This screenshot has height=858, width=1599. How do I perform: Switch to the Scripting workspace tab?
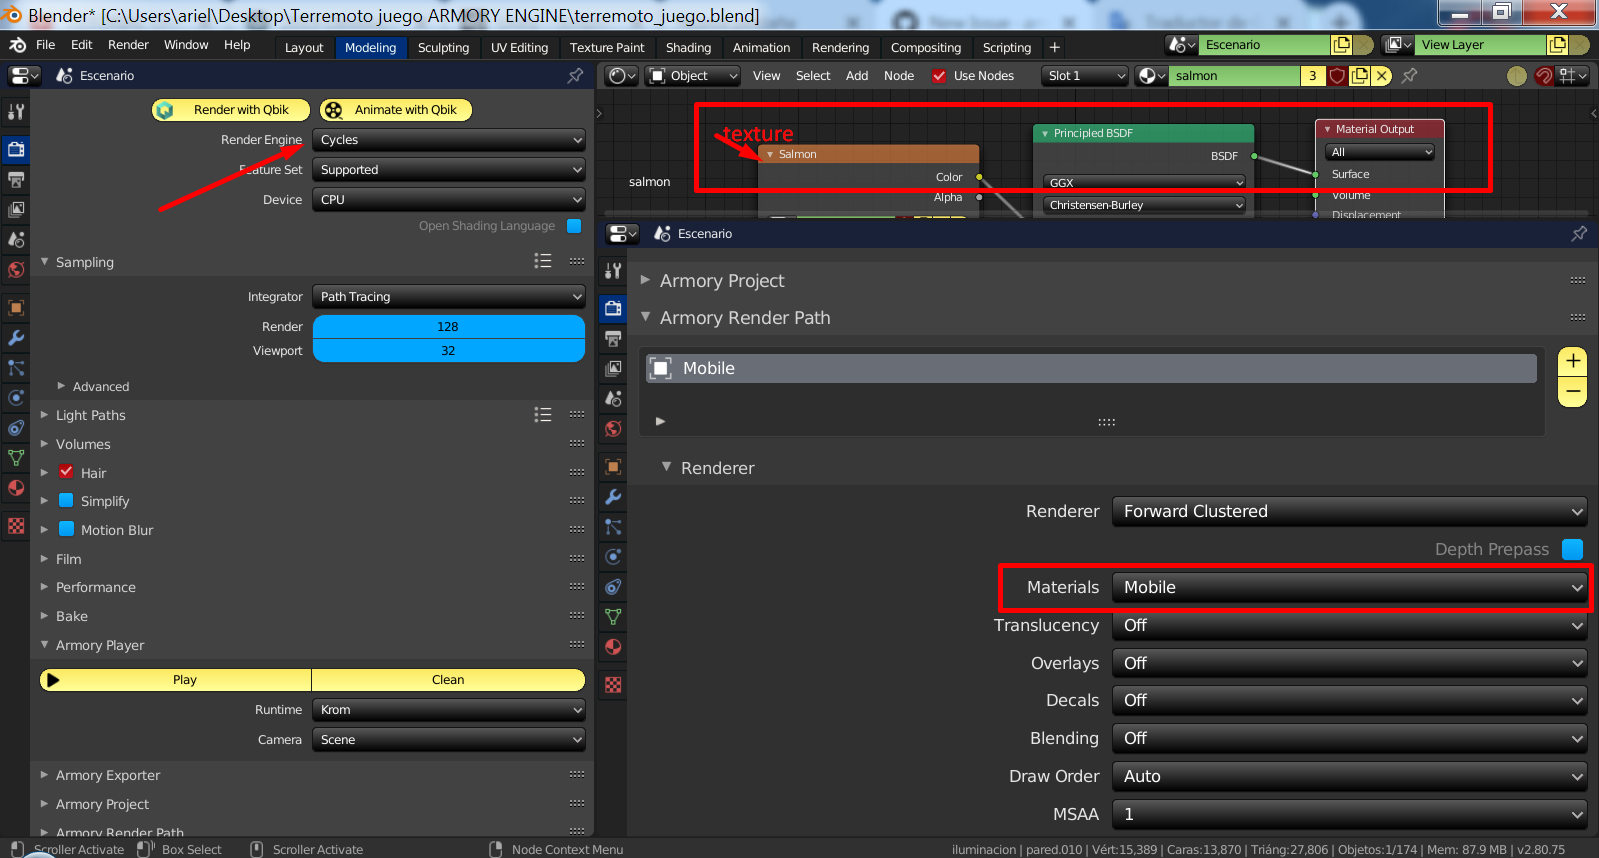pyautogui.click(x=1006, y=47)
